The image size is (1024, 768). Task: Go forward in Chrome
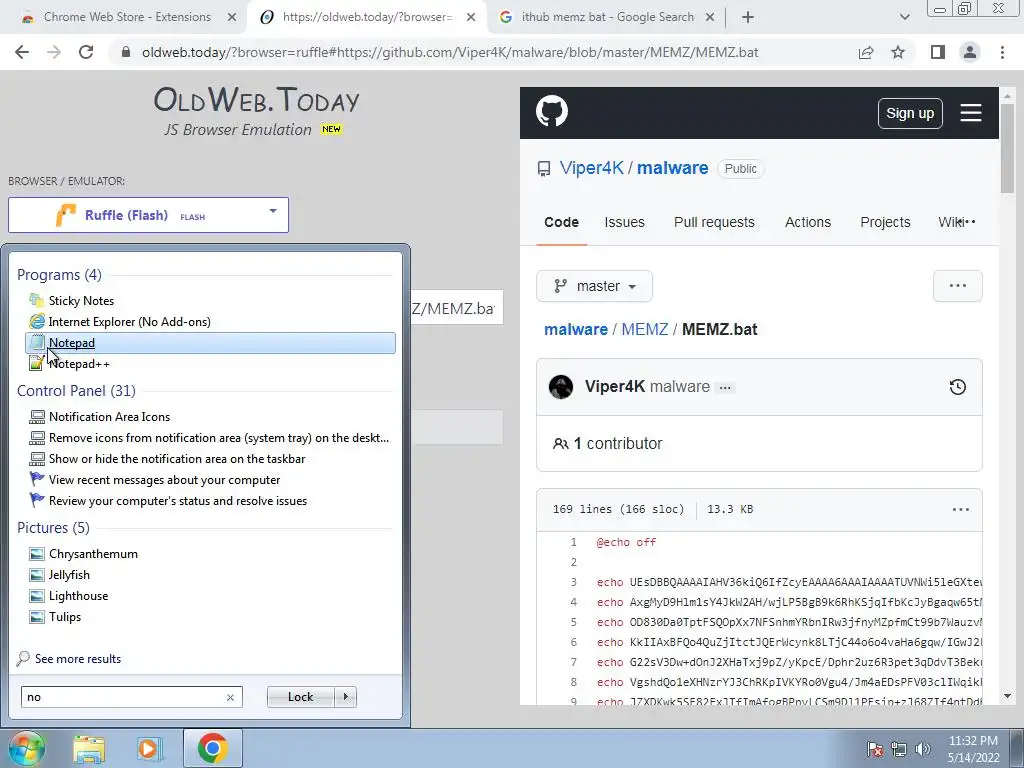pos(54,52)
